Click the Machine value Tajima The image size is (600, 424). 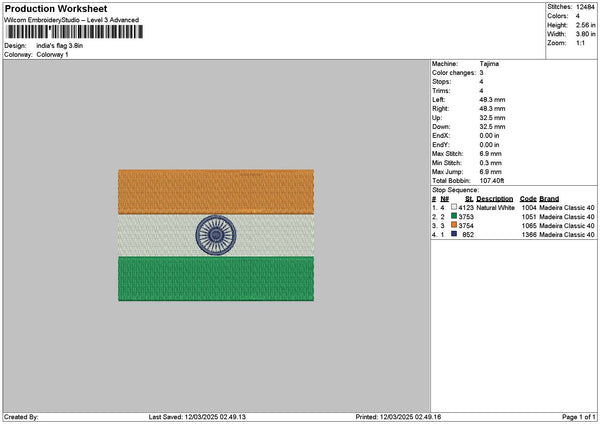490,63
